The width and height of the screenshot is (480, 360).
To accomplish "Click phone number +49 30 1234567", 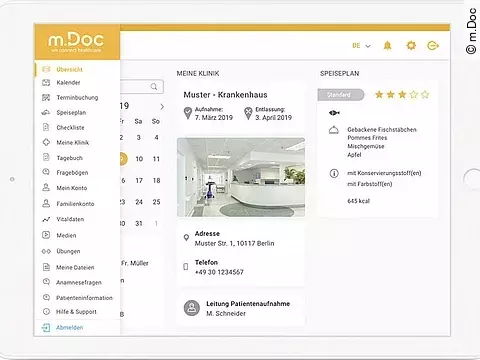I will click(x=219, y=272).
